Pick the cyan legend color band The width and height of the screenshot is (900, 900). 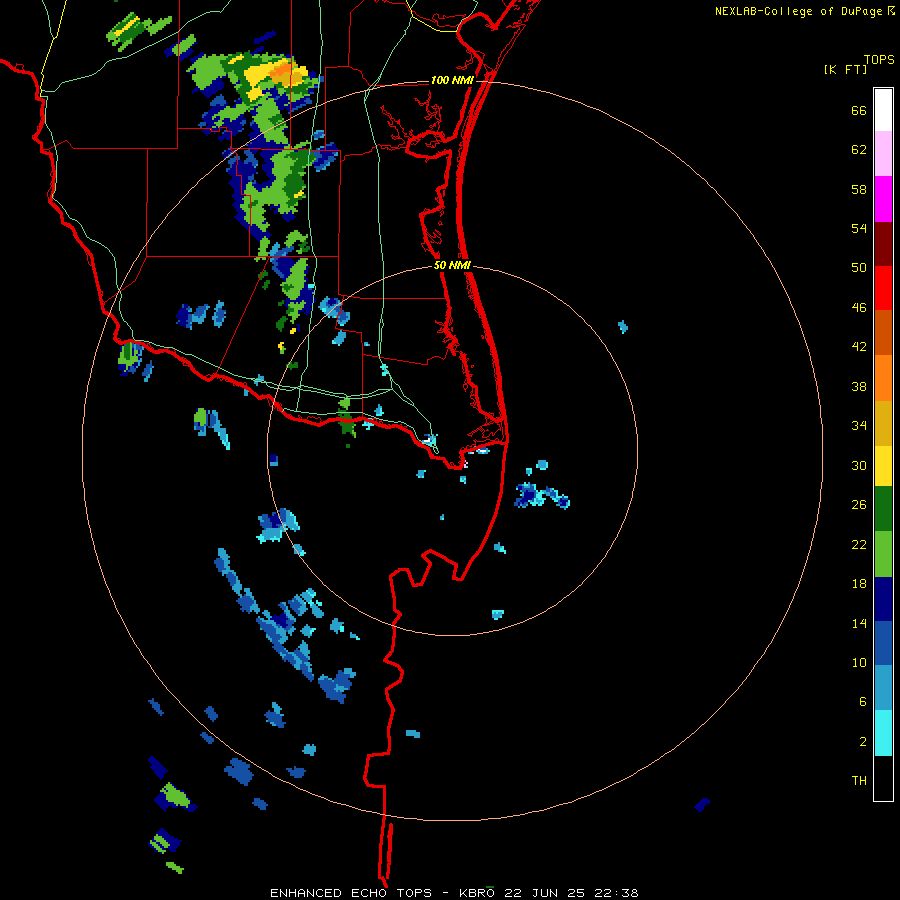tap(883, 733)
